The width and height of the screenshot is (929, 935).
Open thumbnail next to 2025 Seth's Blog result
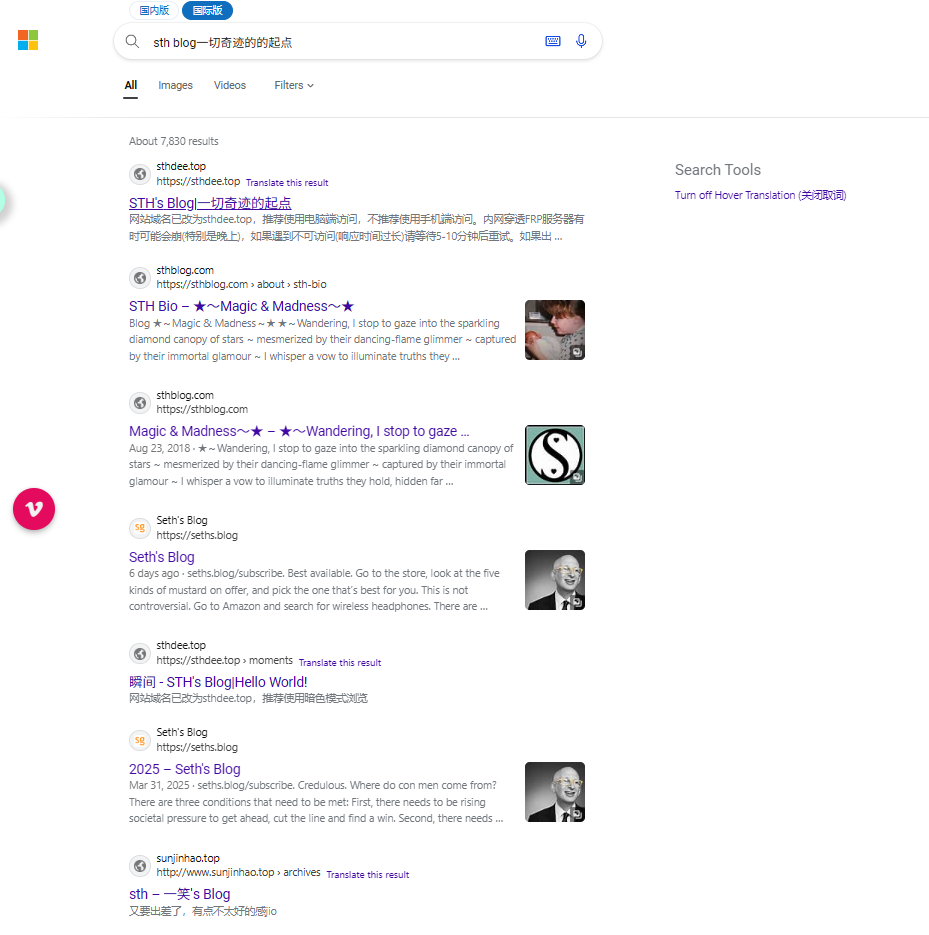point(555,792)
